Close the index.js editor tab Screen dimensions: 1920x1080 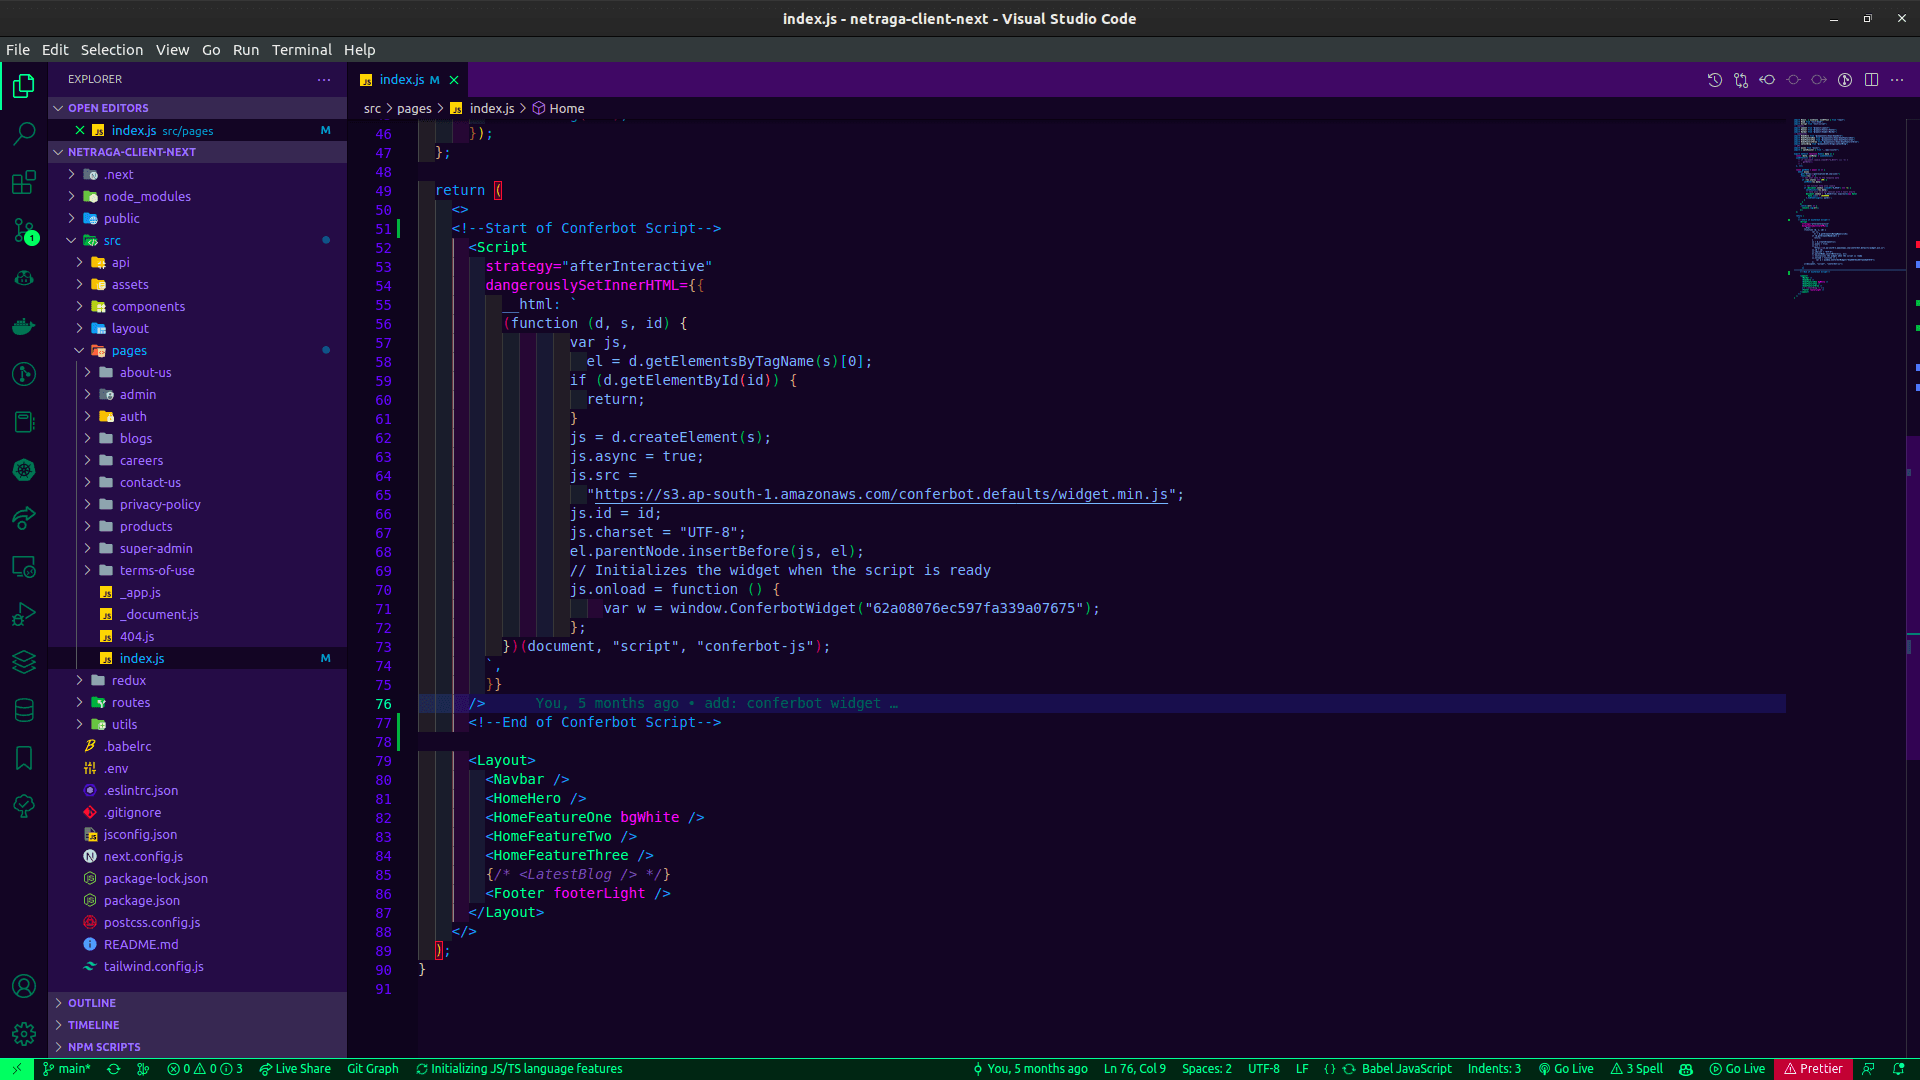pos(454,80)
